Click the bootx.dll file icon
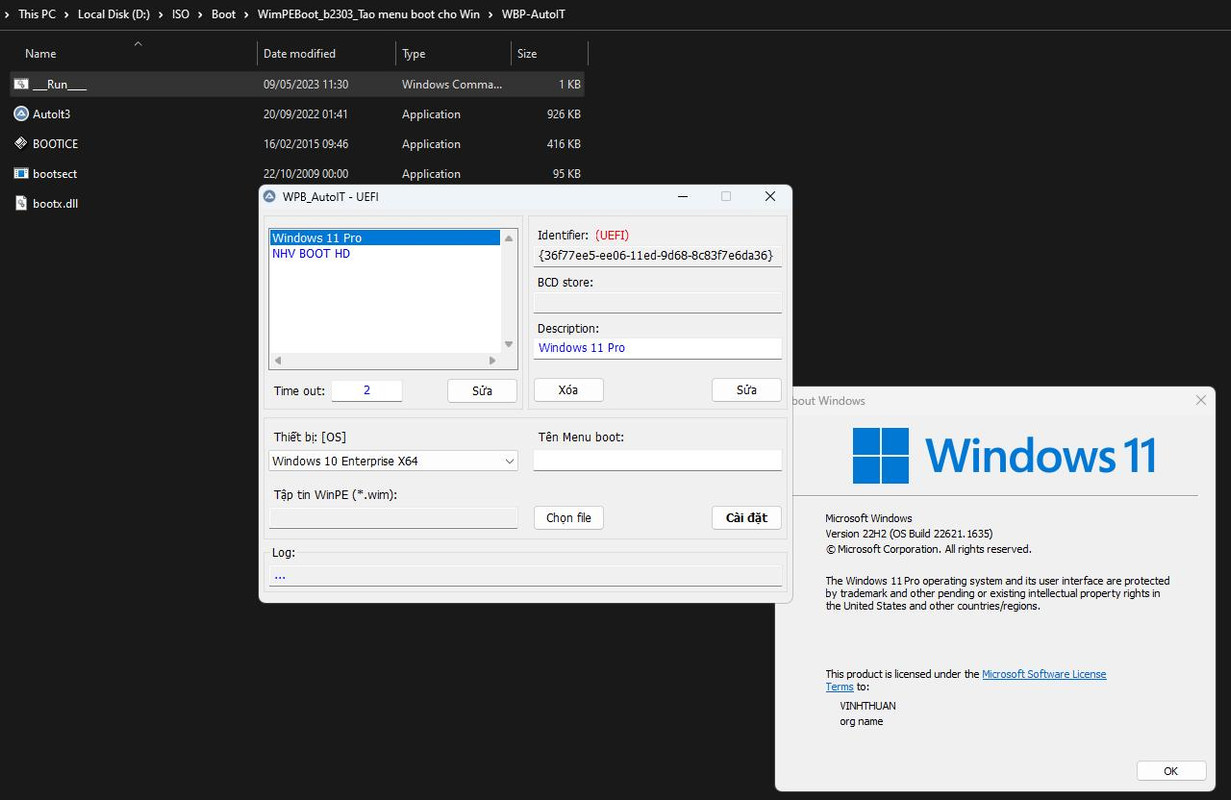The width and height of the screenshot is (1231, 800). pyautogui.click(x=21, y=203)
